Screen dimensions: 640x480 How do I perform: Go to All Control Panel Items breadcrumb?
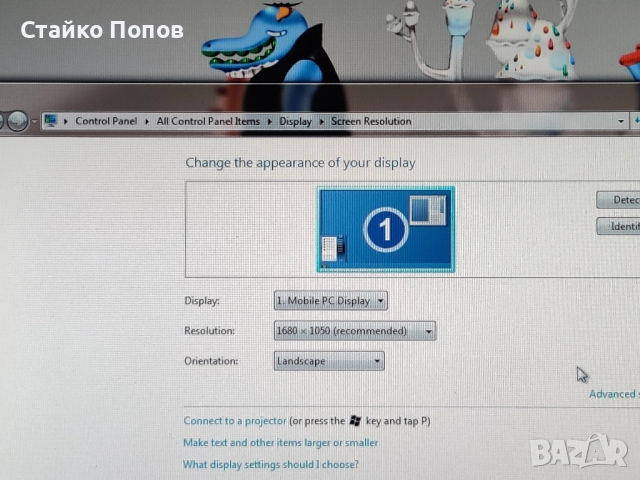pyautogui.click(x=208, y=121)
